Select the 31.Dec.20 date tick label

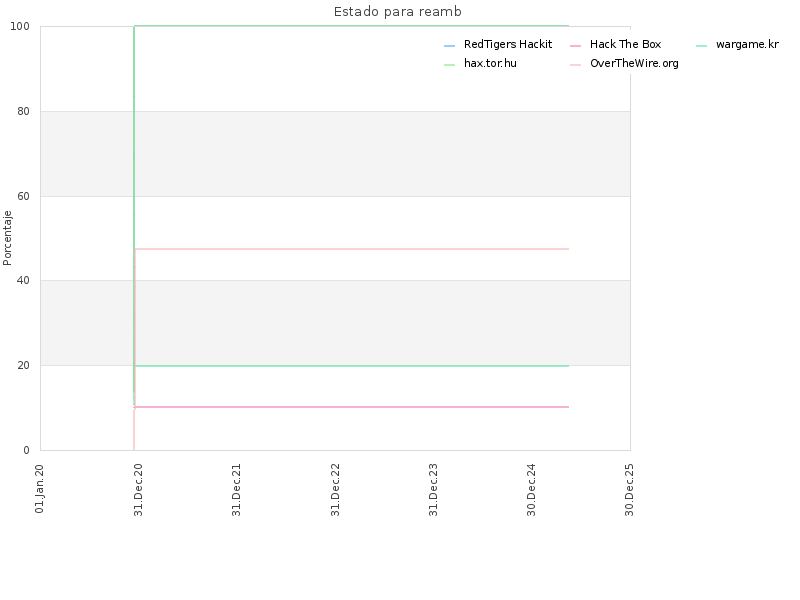coord(138,490)
